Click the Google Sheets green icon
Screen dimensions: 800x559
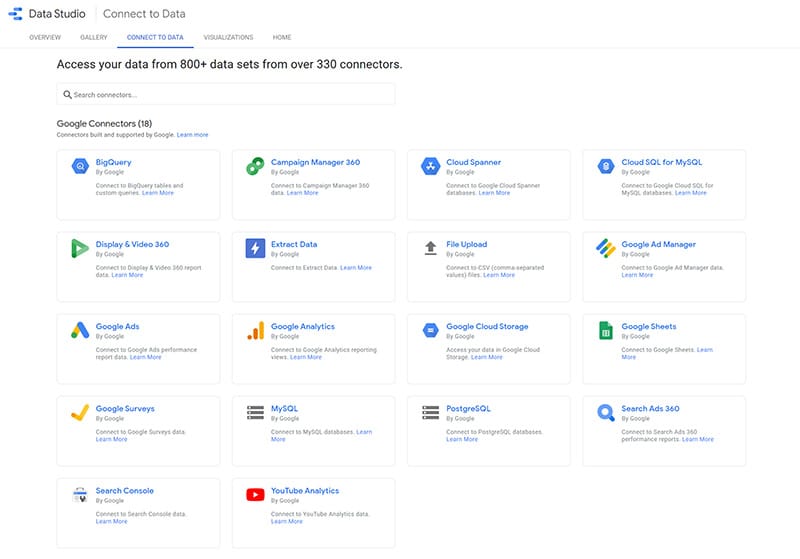pos(606,331)
